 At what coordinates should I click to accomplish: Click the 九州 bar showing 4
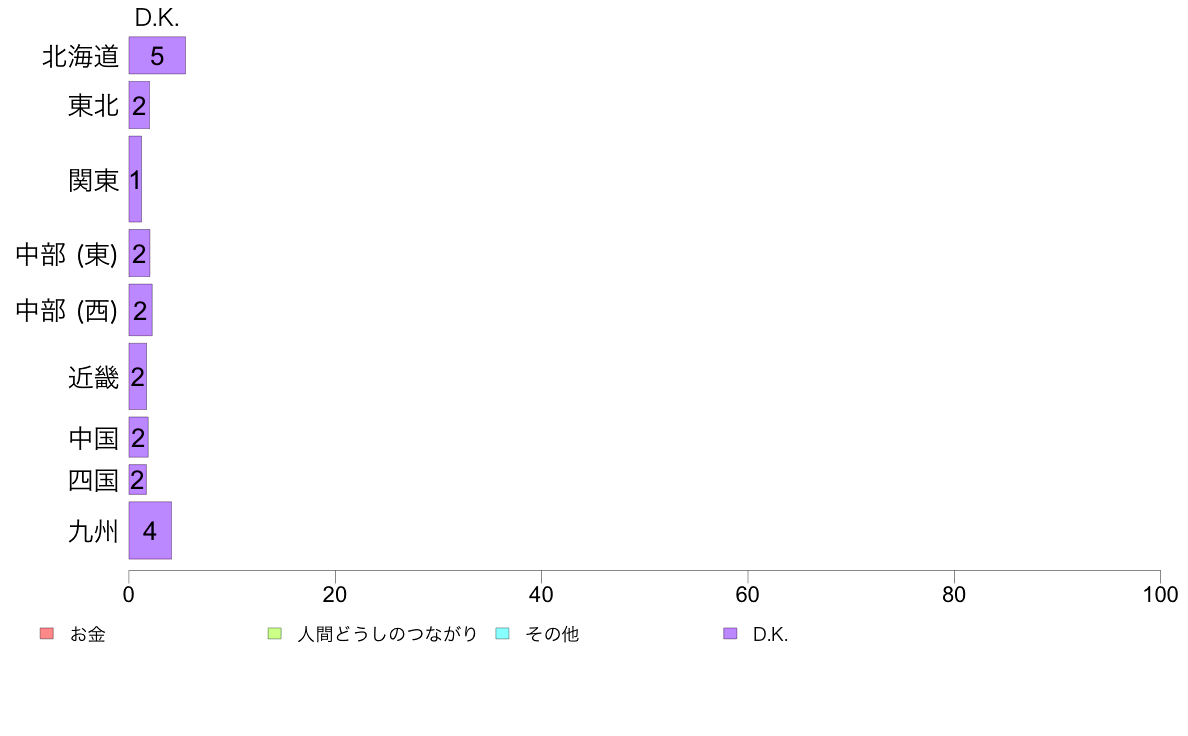pos(150,531)
